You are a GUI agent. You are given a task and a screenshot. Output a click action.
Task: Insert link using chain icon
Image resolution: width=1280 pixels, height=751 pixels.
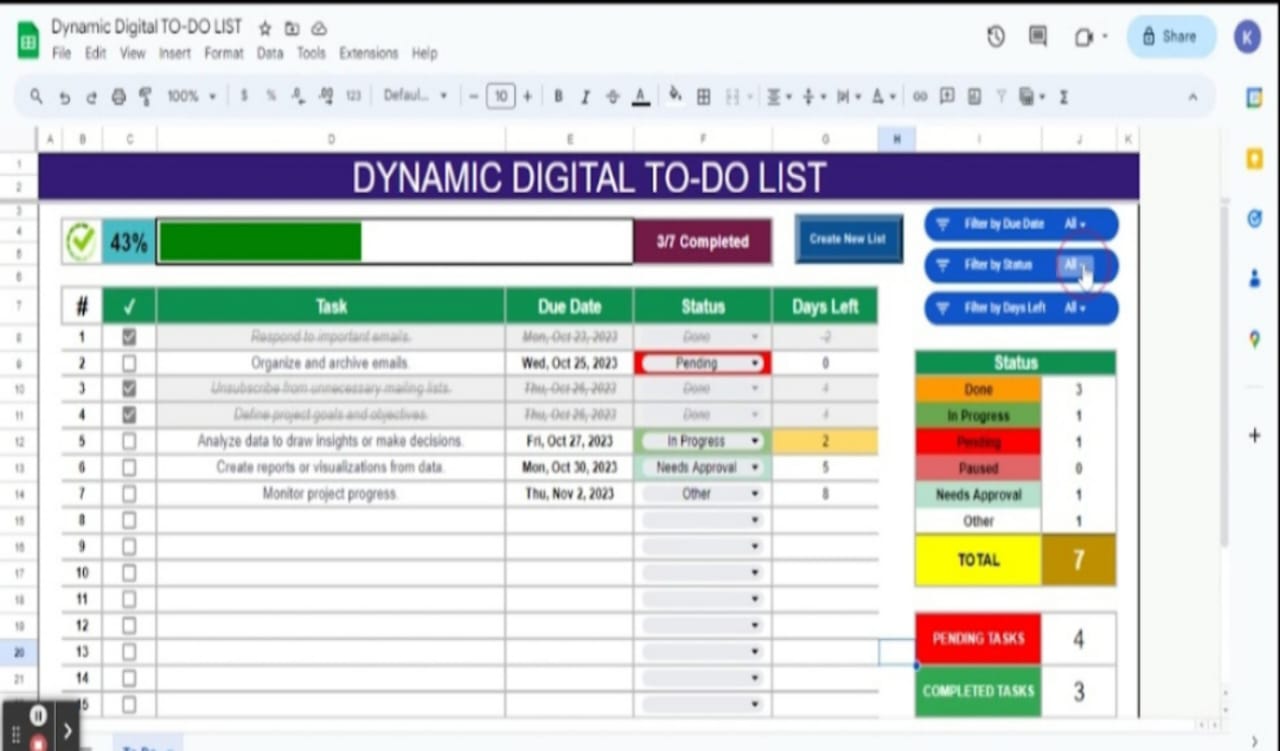click(919, 97)
